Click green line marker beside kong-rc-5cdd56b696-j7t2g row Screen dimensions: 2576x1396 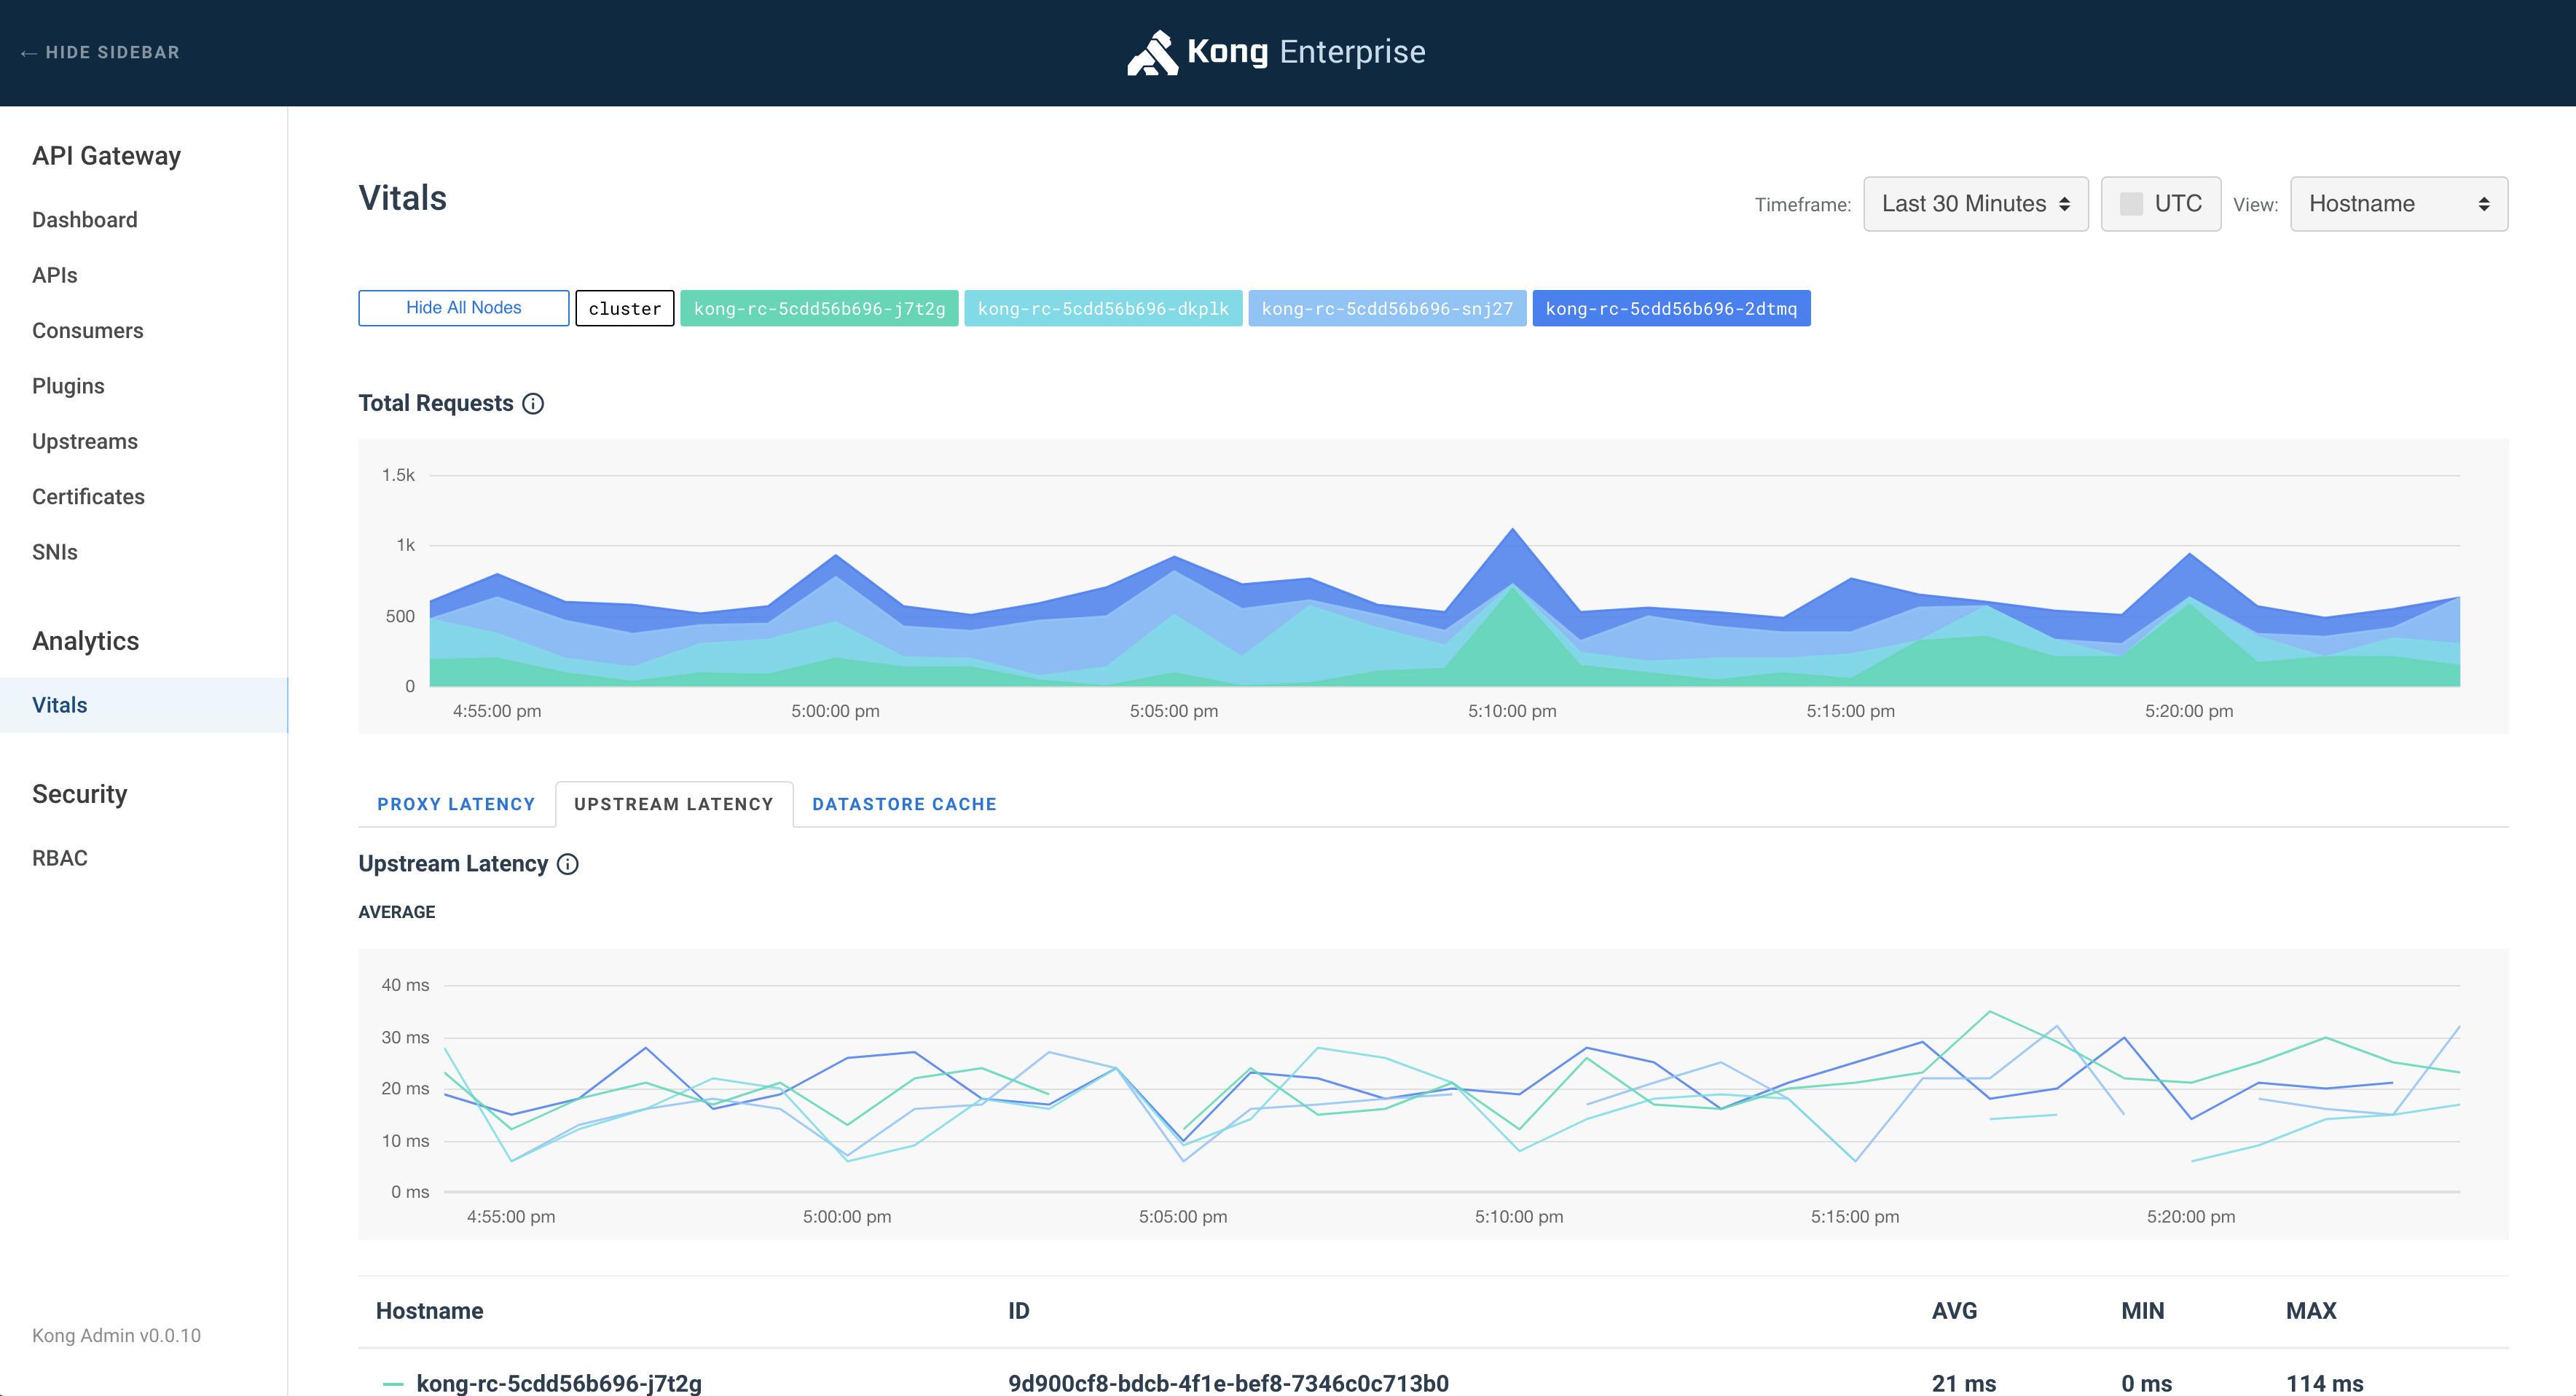coord(393,1384)
